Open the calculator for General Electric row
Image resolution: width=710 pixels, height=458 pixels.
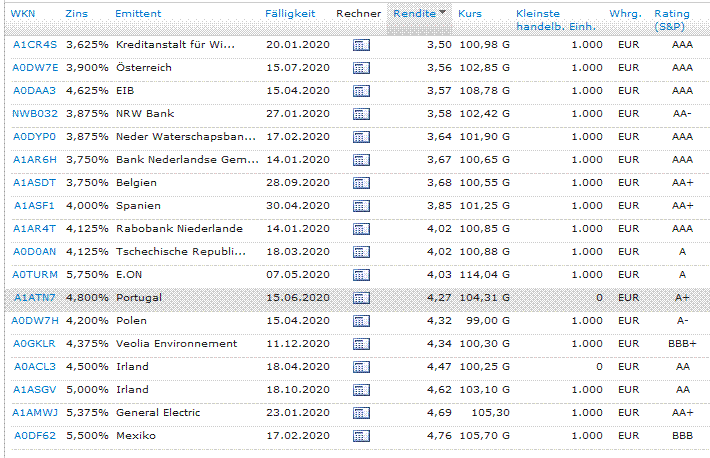[x=361, y=413]
